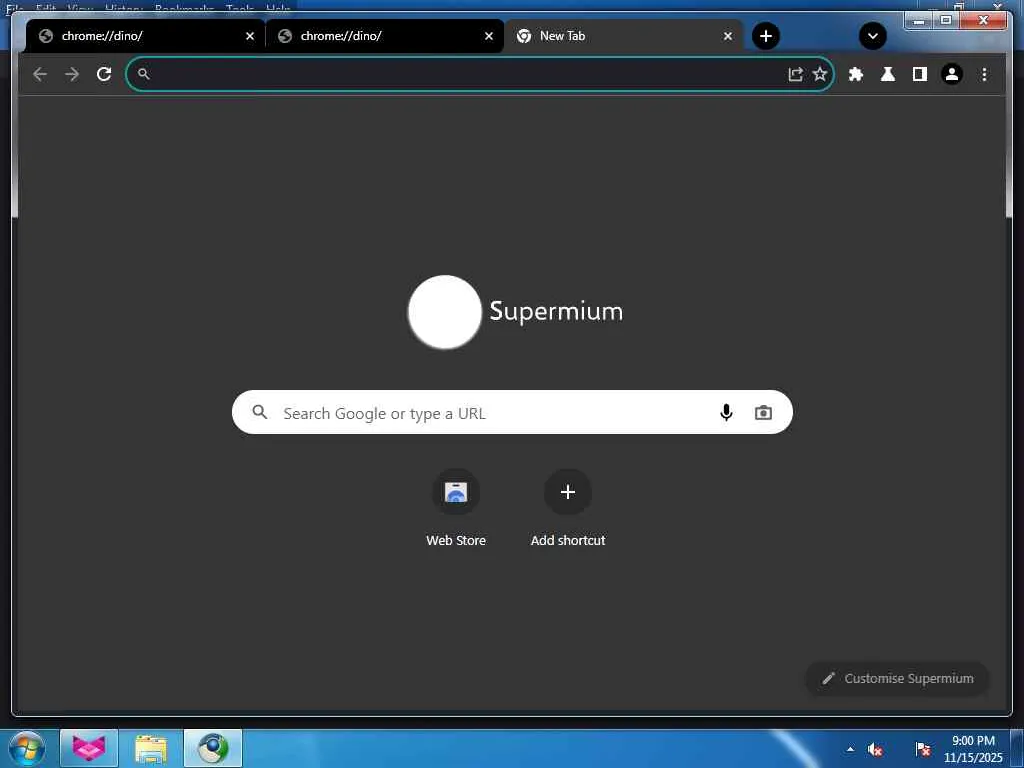Switch to the first chrome://dino/ tab
Screen dimensions: 1024x768
pos(146,36)
